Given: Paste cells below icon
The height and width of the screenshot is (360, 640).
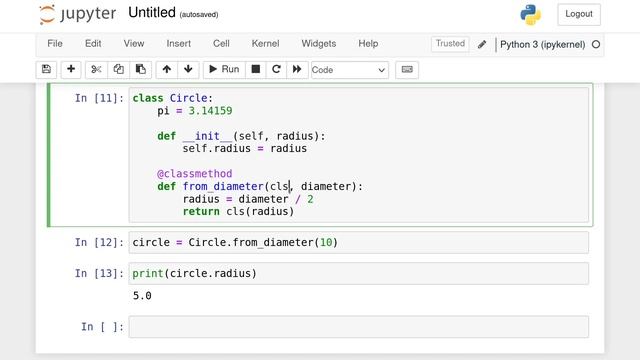Looking at the screenshot, I should 141,69.
